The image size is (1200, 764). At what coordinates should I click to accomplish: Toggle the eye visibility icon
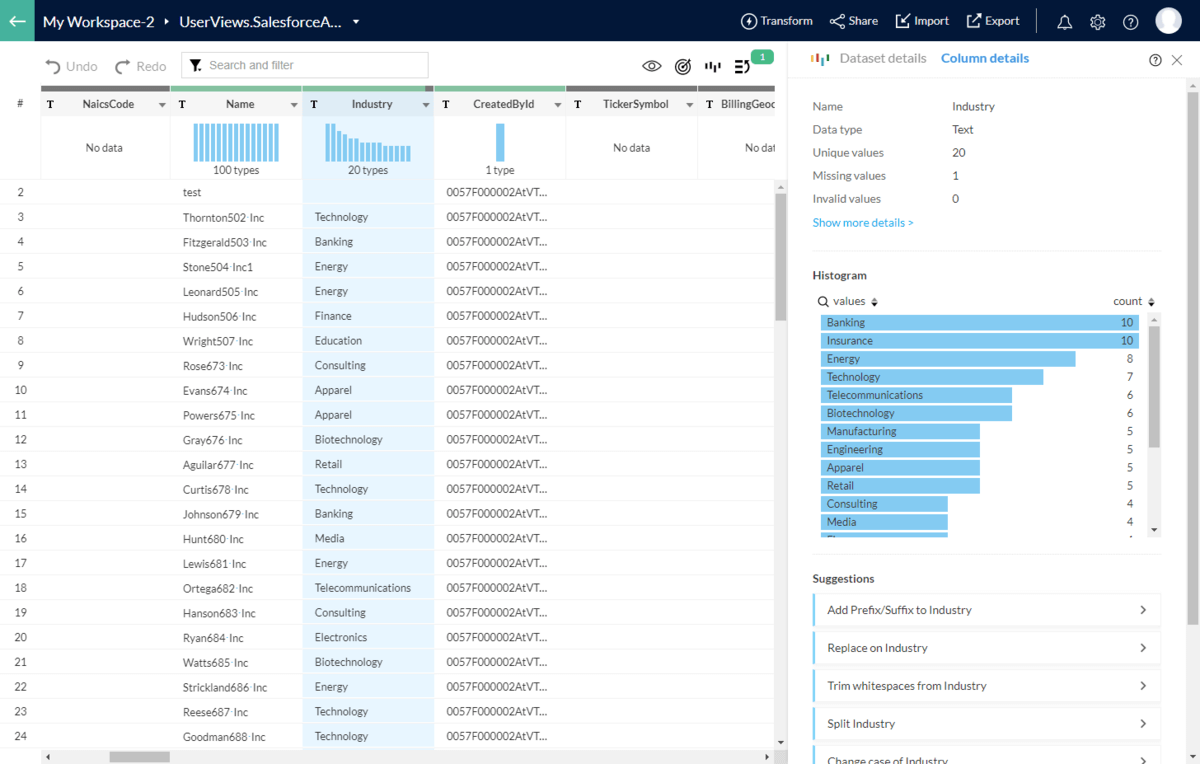(x=652, y=66)
